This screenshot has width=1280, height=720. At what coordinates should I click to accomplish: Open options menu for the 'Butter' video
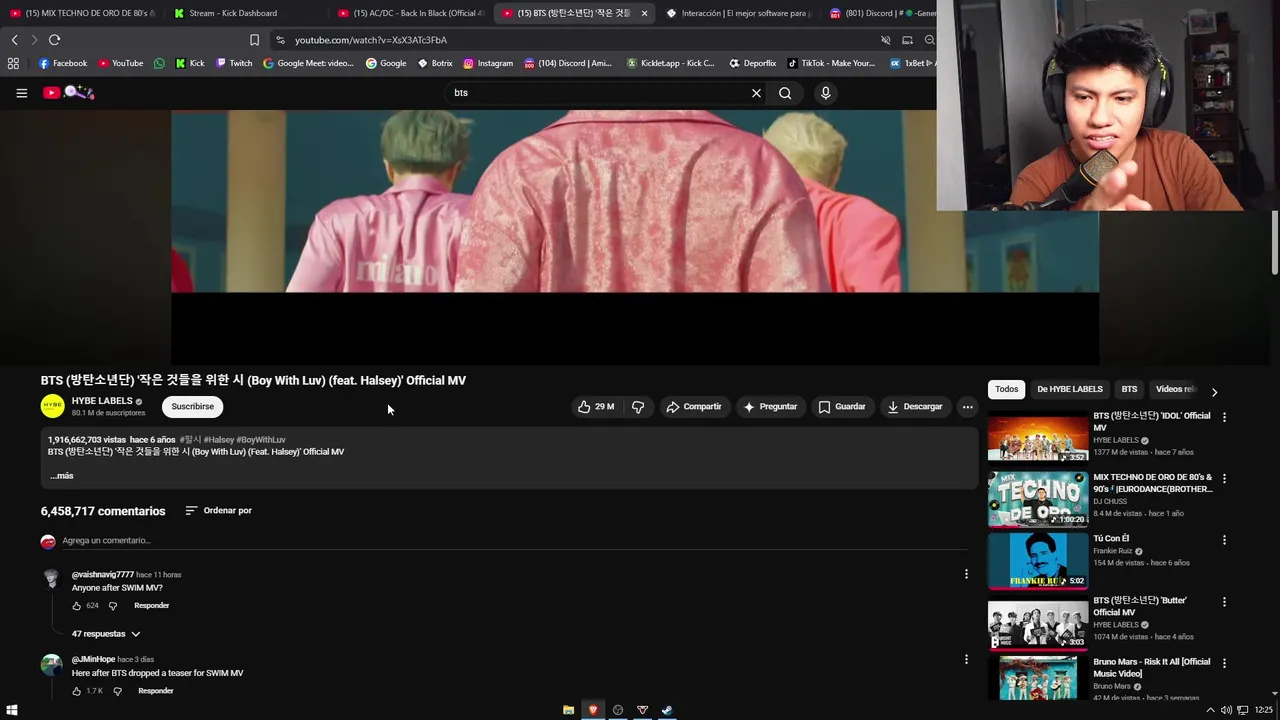(x=1224, y=602)
